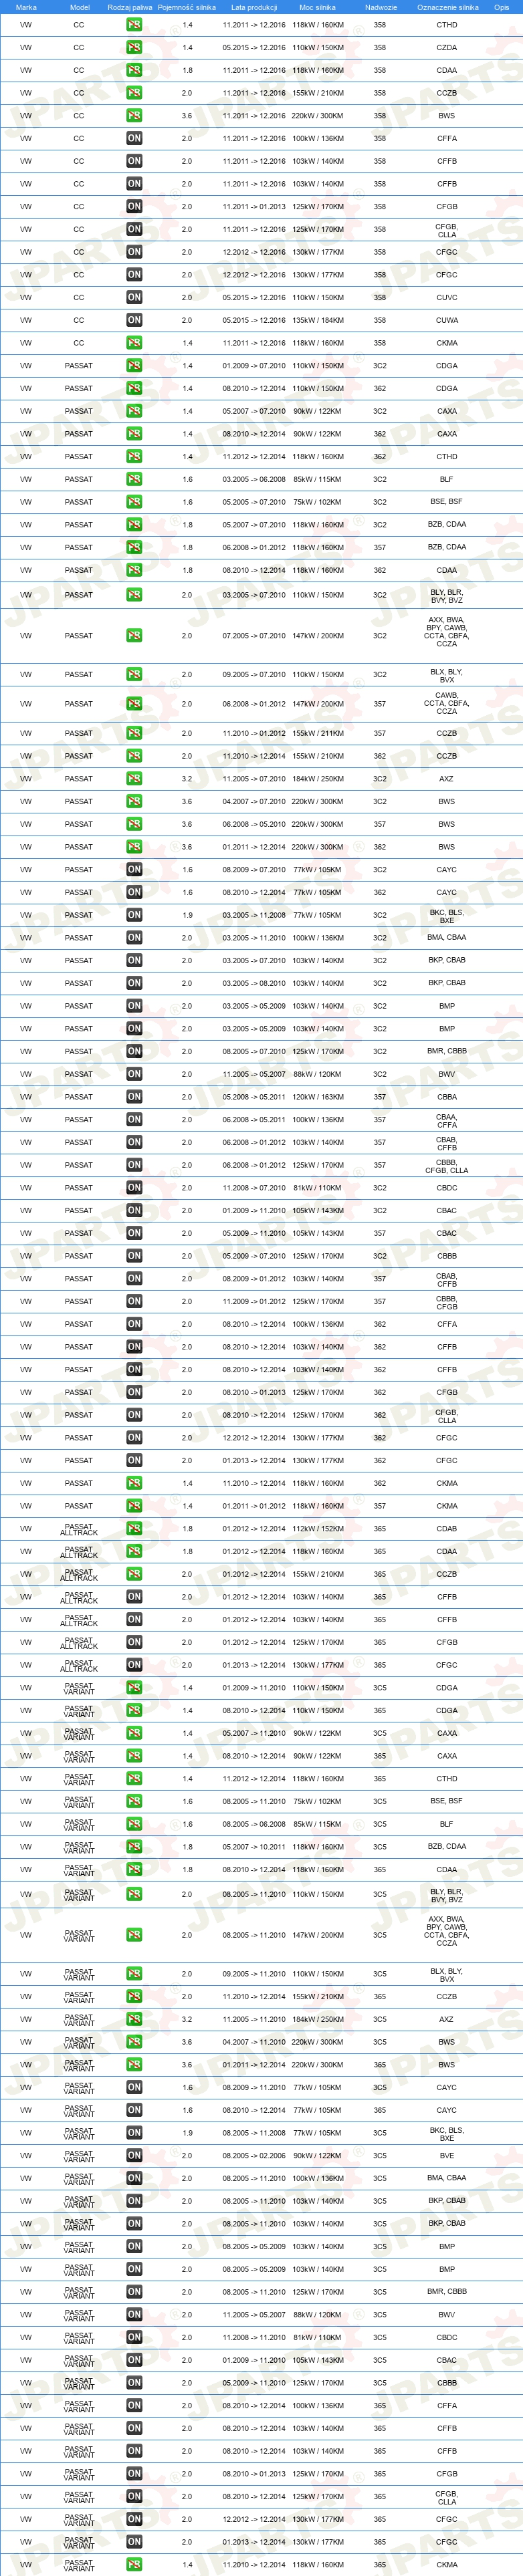Click petrol icon in CC CTHD row
Image resolution: width=523 pixels, height=2576 pixels.
point(134,25)
